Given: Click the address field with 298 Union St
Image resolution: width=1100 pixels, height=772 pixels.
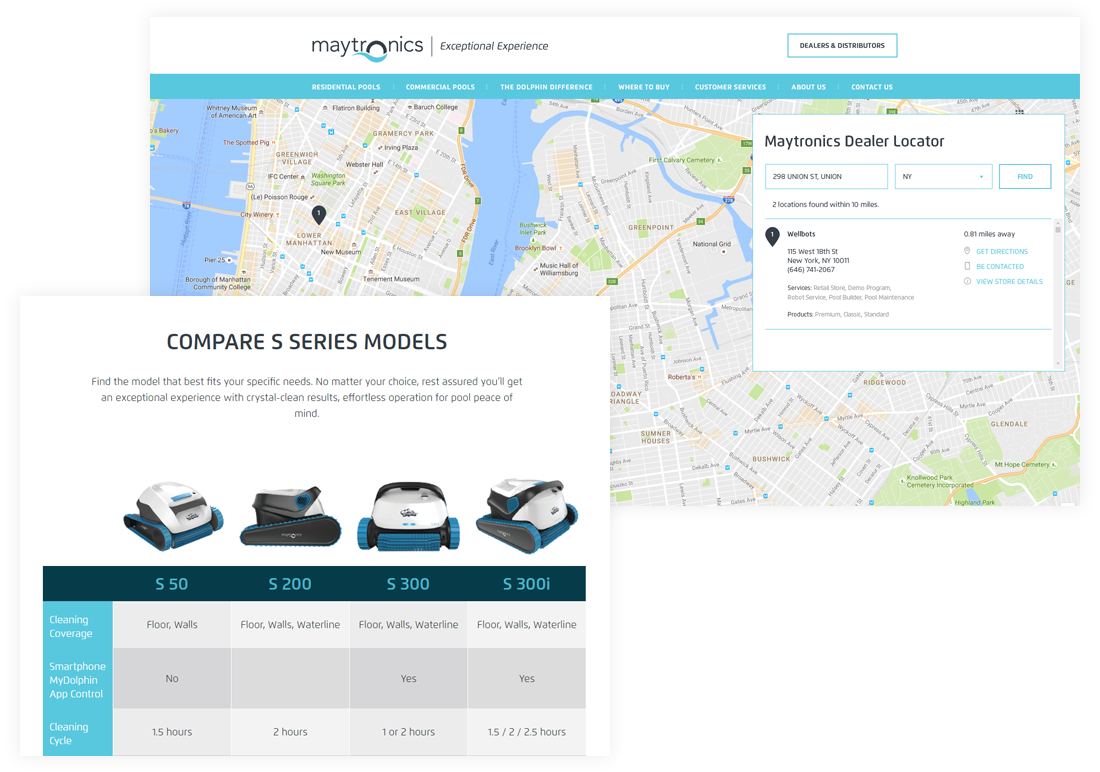Looking at the screenshot, I should (826, 176).
